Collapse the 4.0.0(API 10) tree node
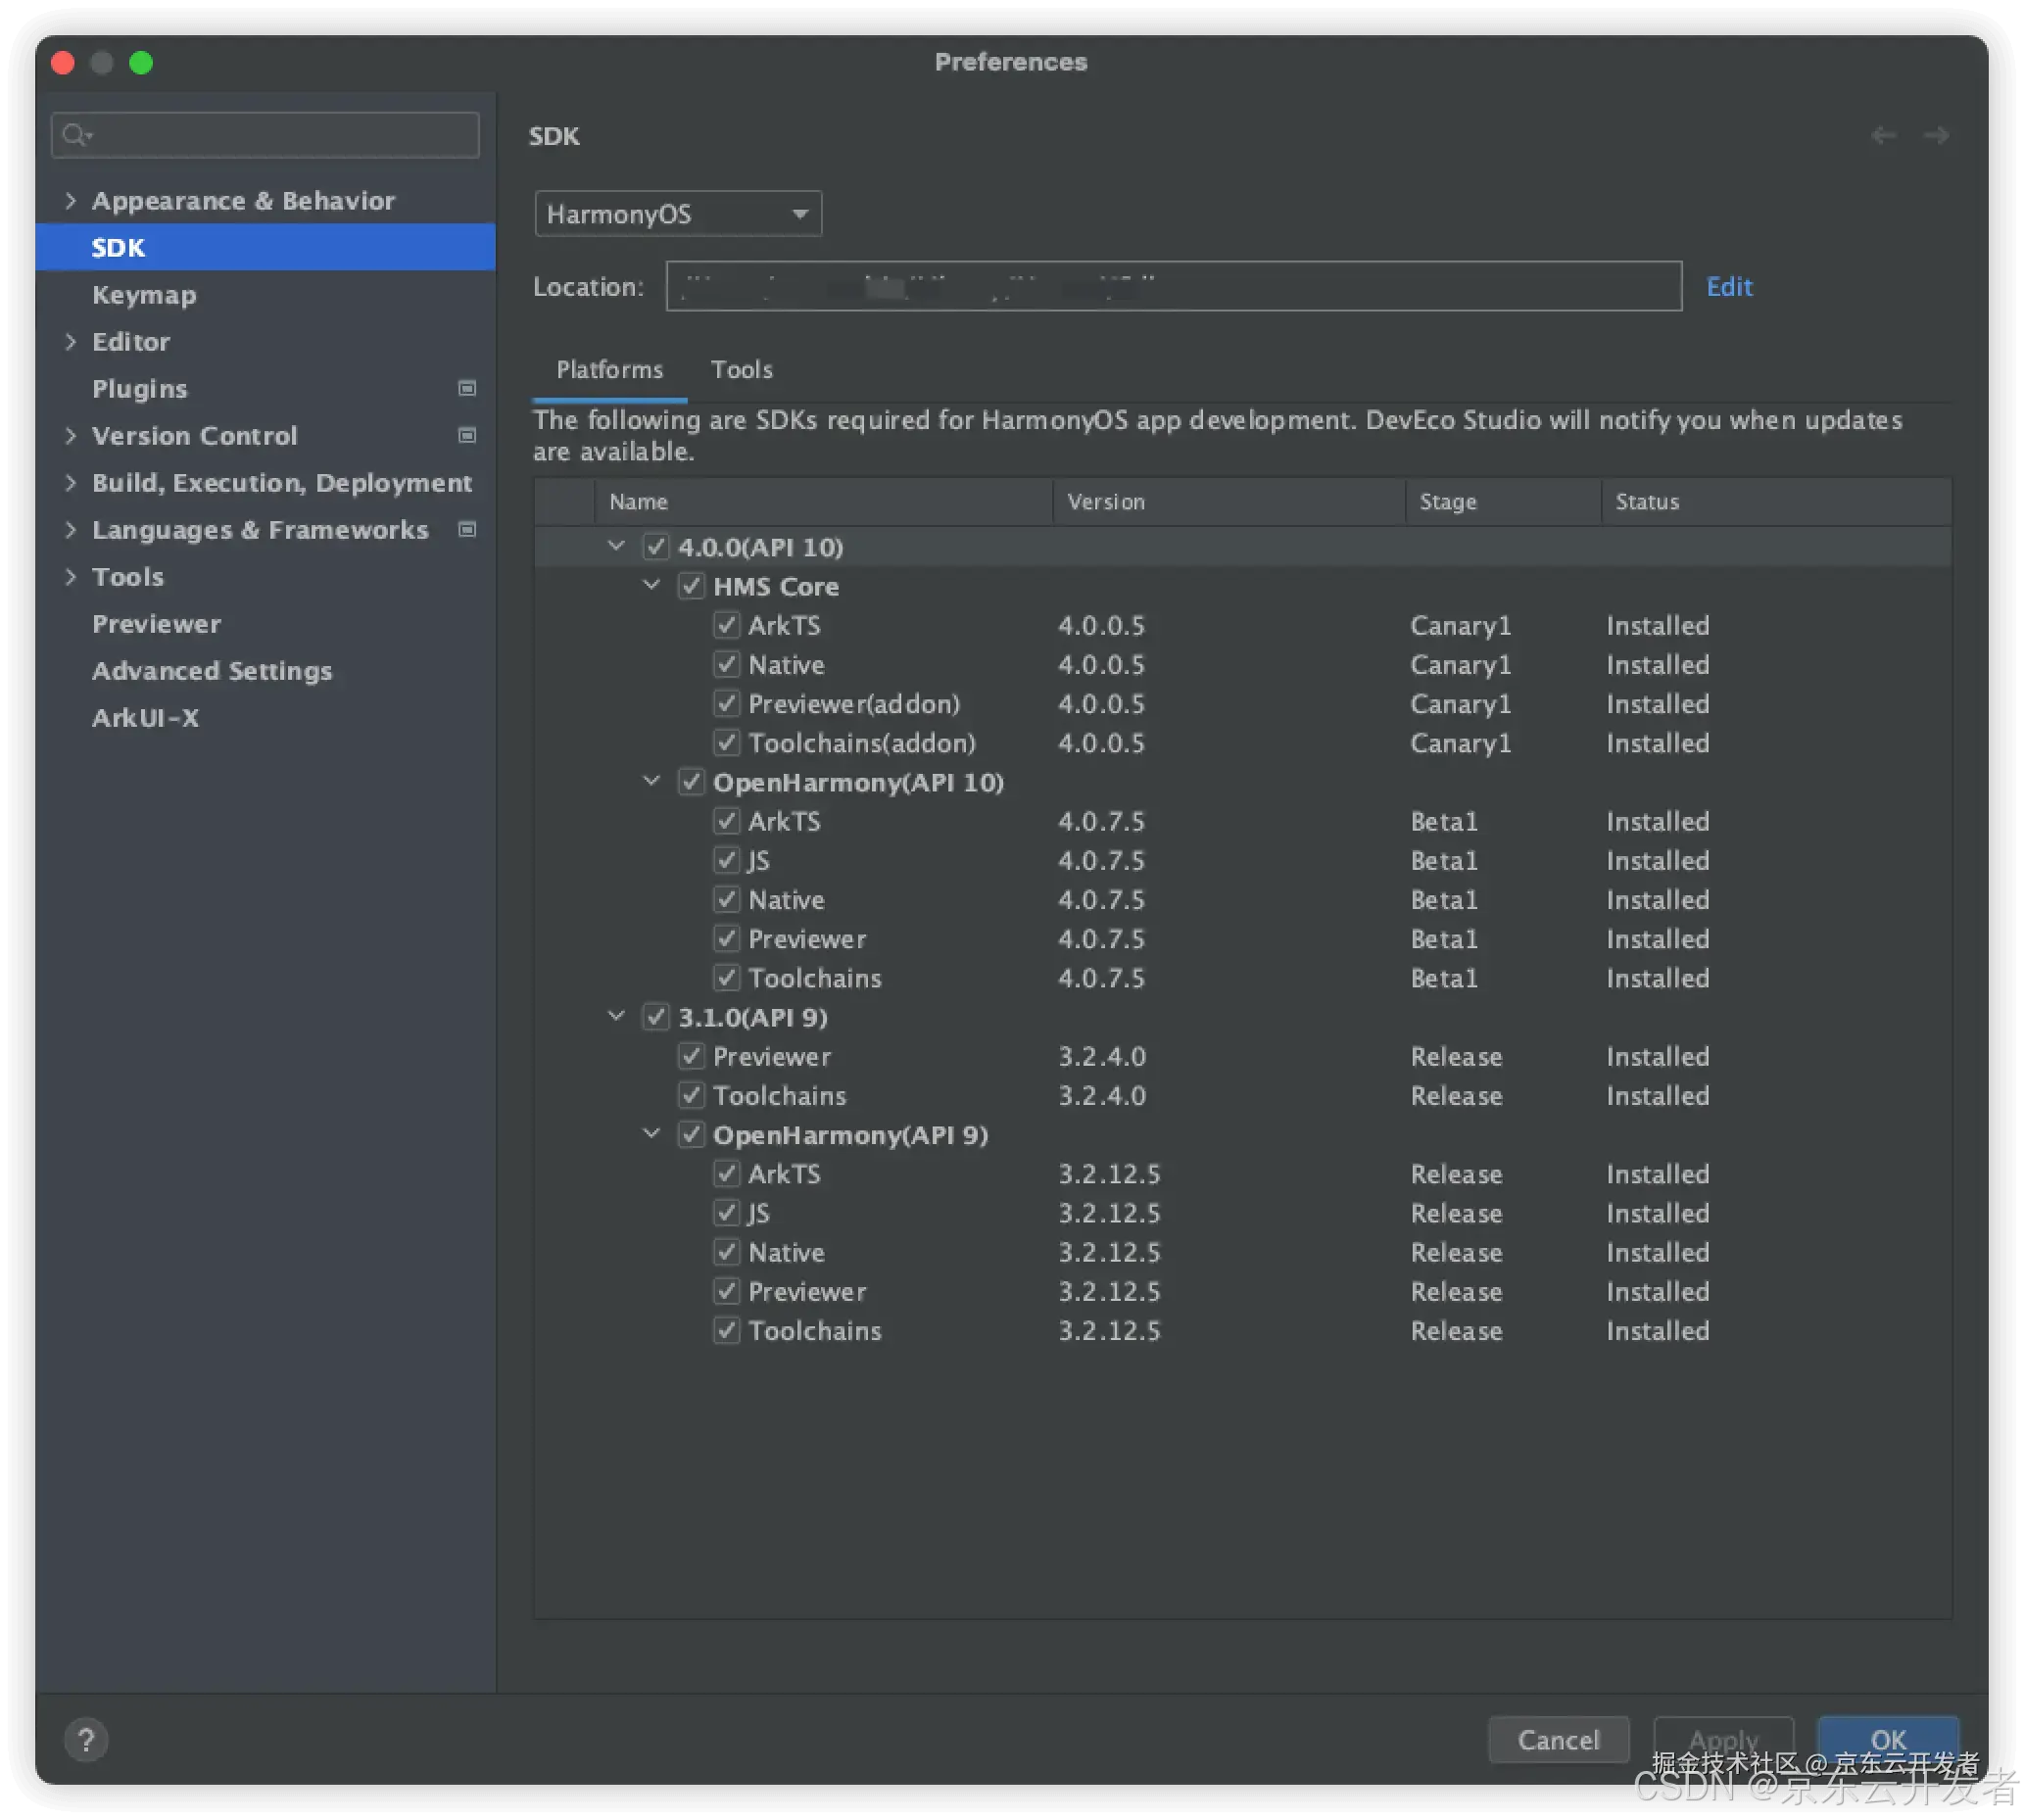 click(616, 546)
